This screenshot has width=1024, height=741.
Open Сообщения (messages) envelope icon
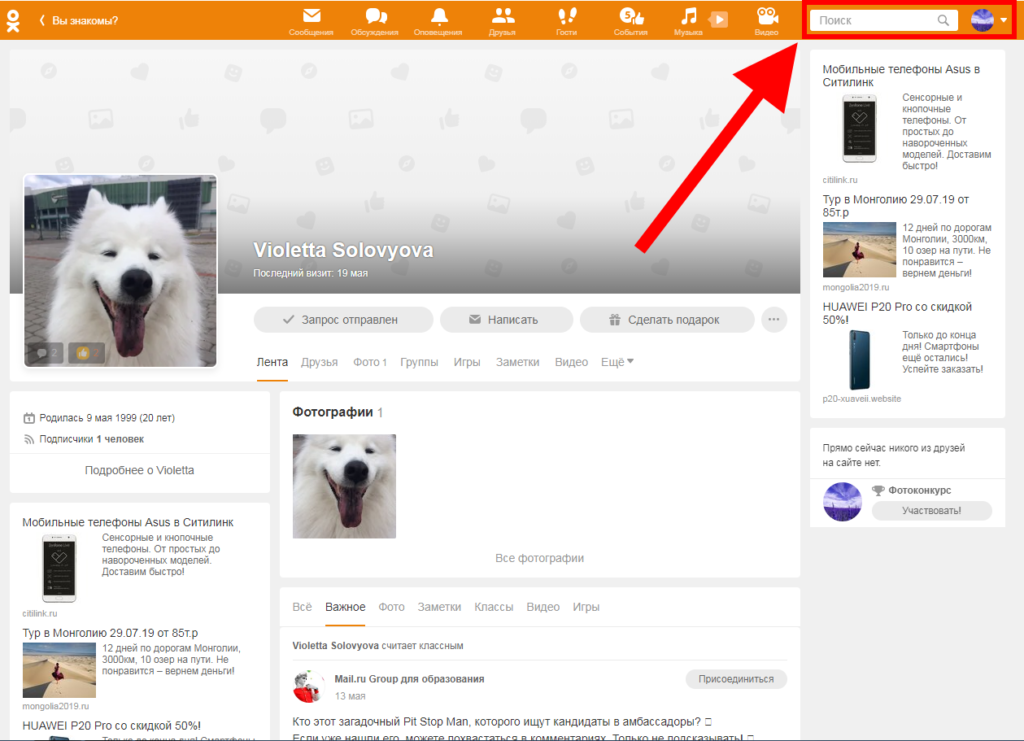[311, 17]
